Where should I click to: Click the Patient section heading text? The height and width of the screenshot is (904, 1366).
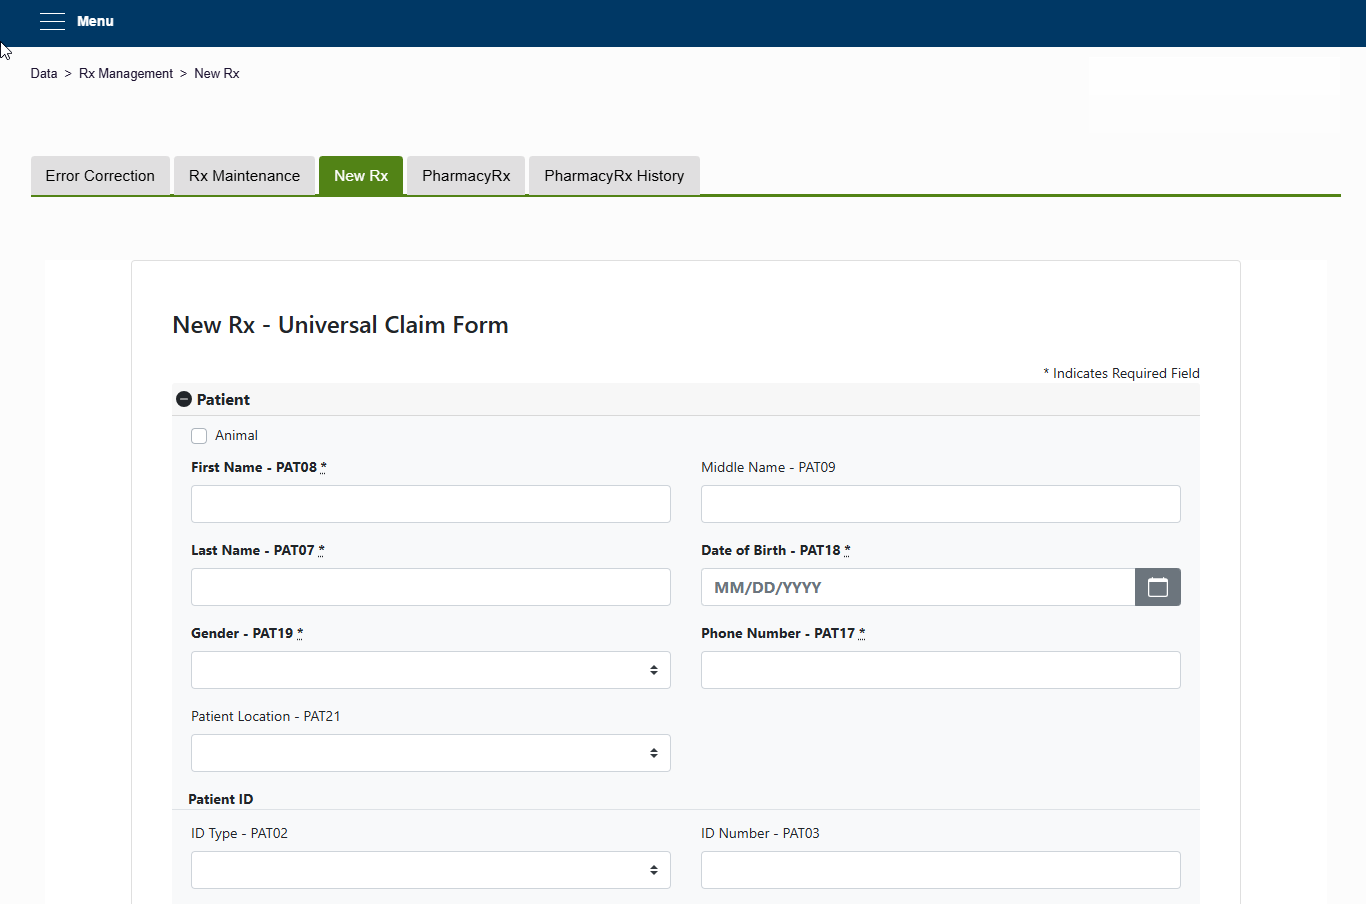click(223, 400)
